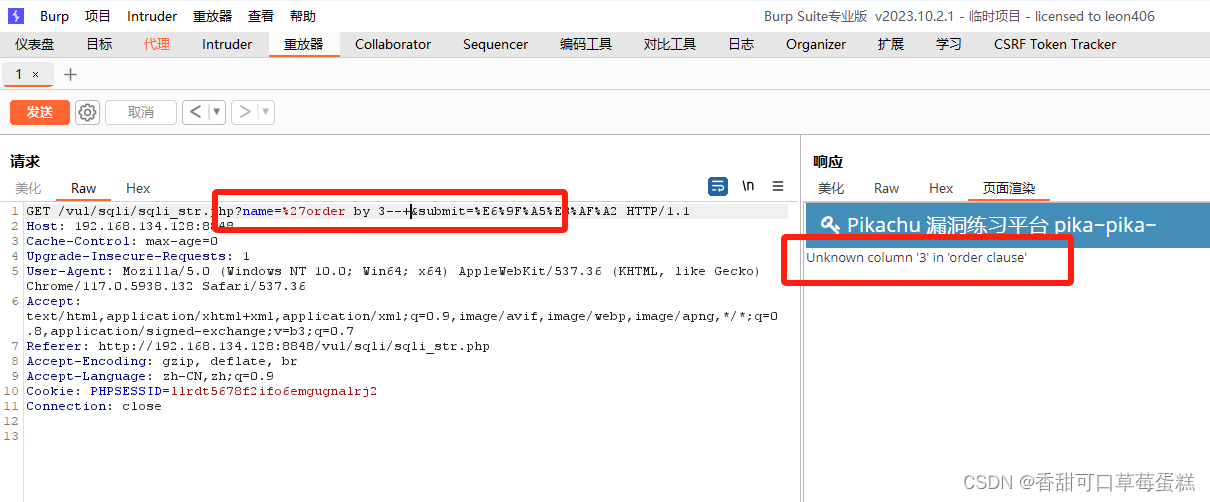Click the 响应 panel heading
The image size is (1210, 502).
tap(828, 161)
